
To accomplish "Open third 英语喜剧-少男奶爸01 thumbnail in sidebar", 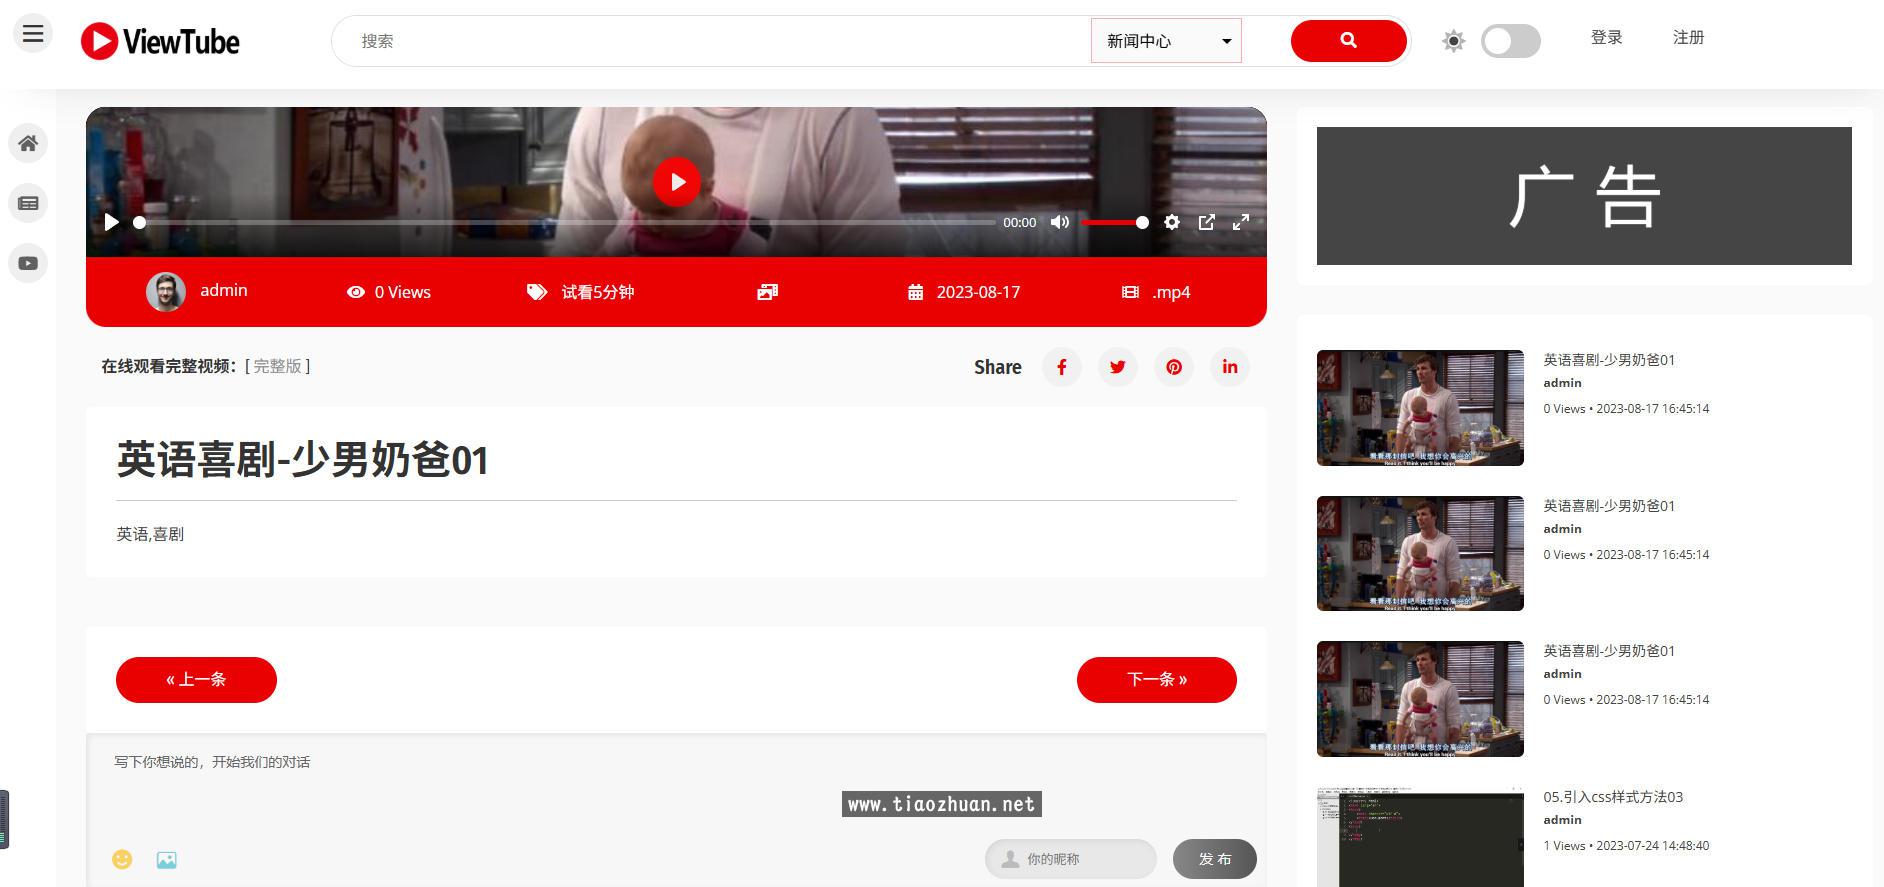I will click(x=1420, y=699).
